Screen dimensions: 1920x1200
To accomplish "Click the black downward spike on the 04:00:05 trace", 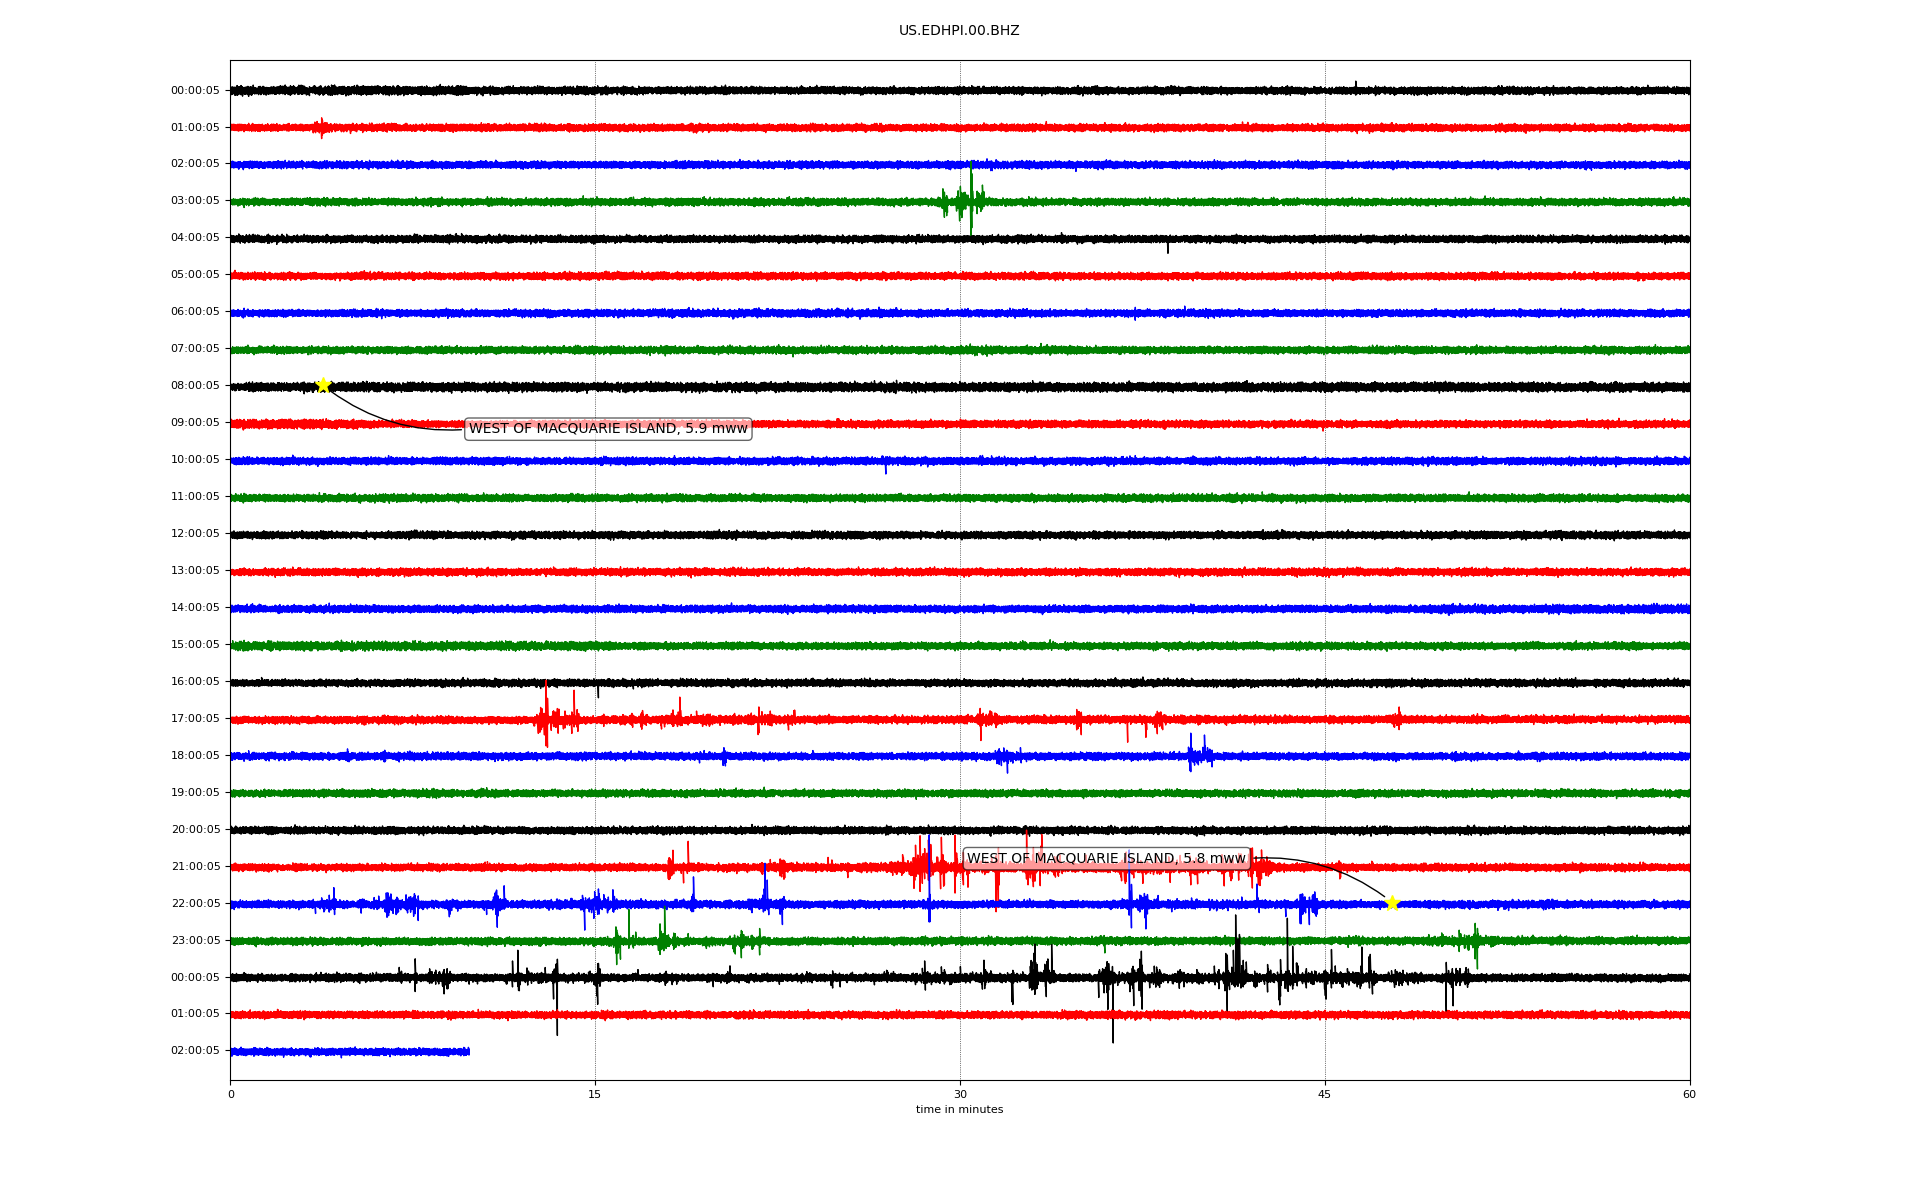I will (1167, 245).
